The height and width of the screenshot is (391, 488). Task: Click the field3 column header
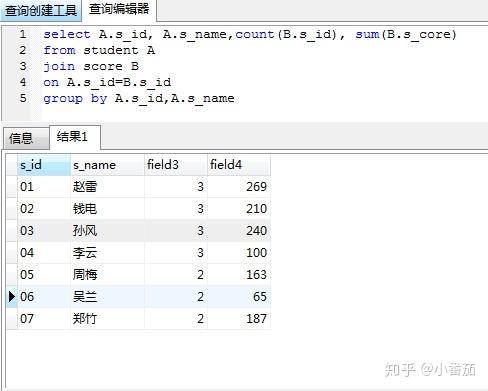coord(176,165)
